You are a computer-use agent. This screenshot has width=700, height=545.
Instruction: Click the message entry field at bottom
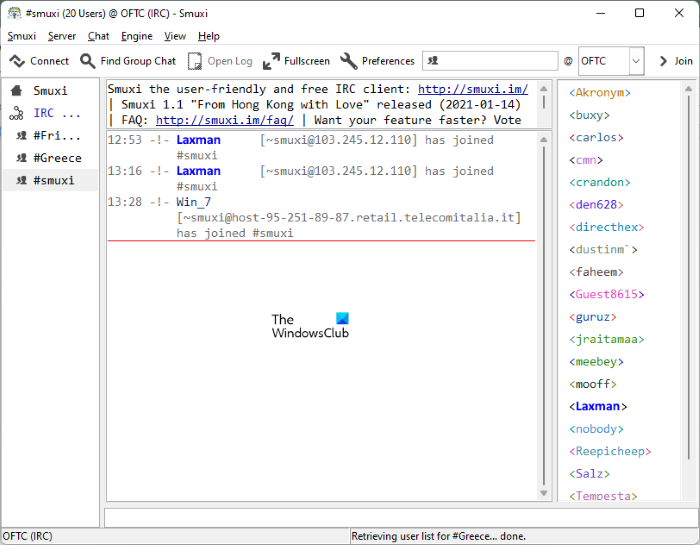(x=401, y=518)
